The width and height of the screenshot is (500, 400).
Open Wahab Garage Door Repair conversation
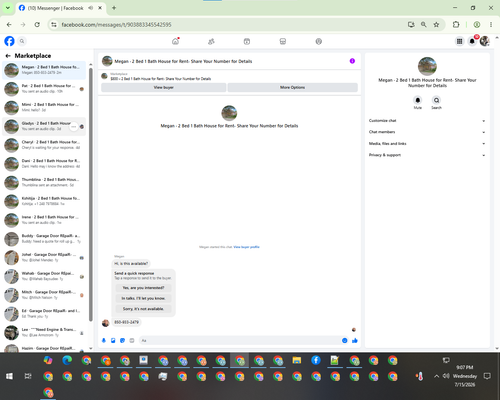pos(44,276)
